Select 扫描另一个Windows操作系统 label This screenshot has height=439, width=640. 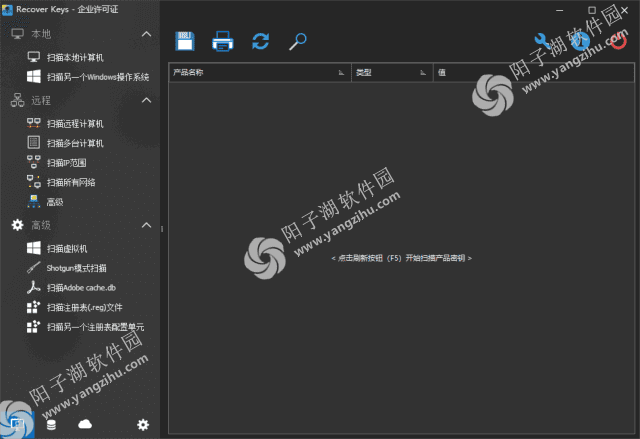click(98, 77)
